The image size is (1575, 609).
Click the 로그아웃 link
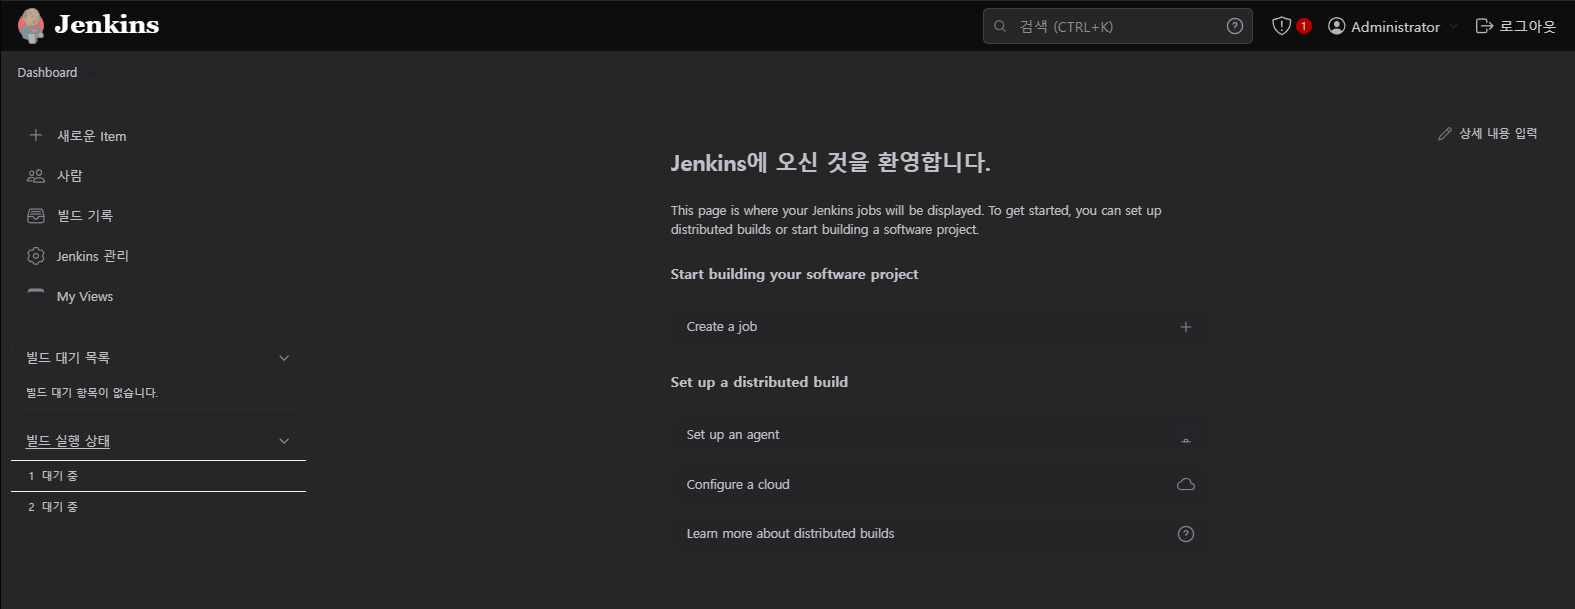pyautogui.click(x=1516, y=26)
